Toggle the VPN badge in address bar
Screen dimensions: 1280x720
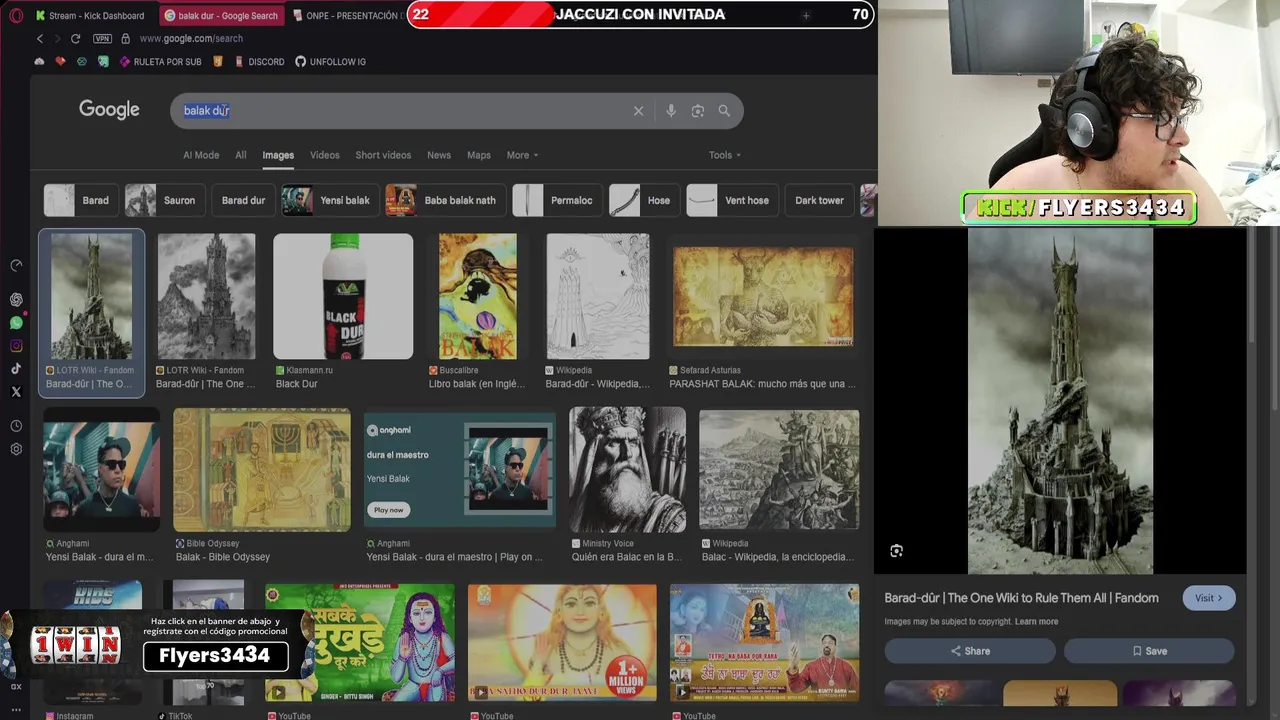[x=102, y=38]
